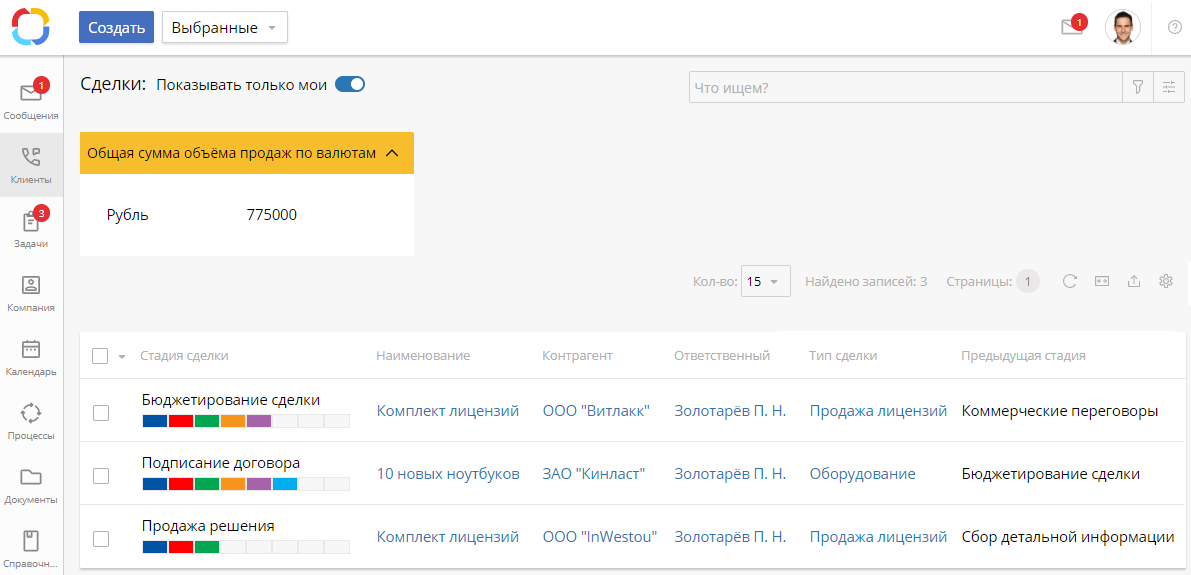Click the "Создать" button

[117, 28]
